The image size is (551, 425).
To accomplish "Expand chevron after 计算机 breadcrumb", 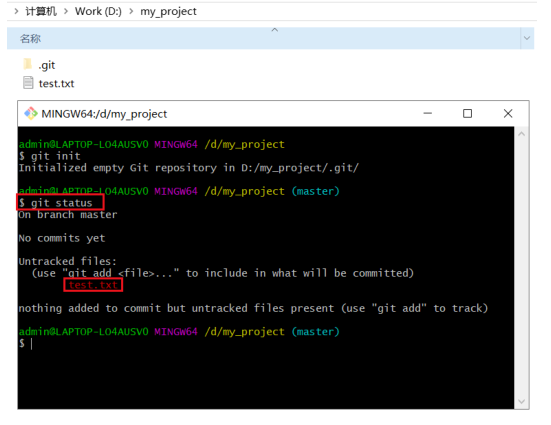I will pos(66,11).
